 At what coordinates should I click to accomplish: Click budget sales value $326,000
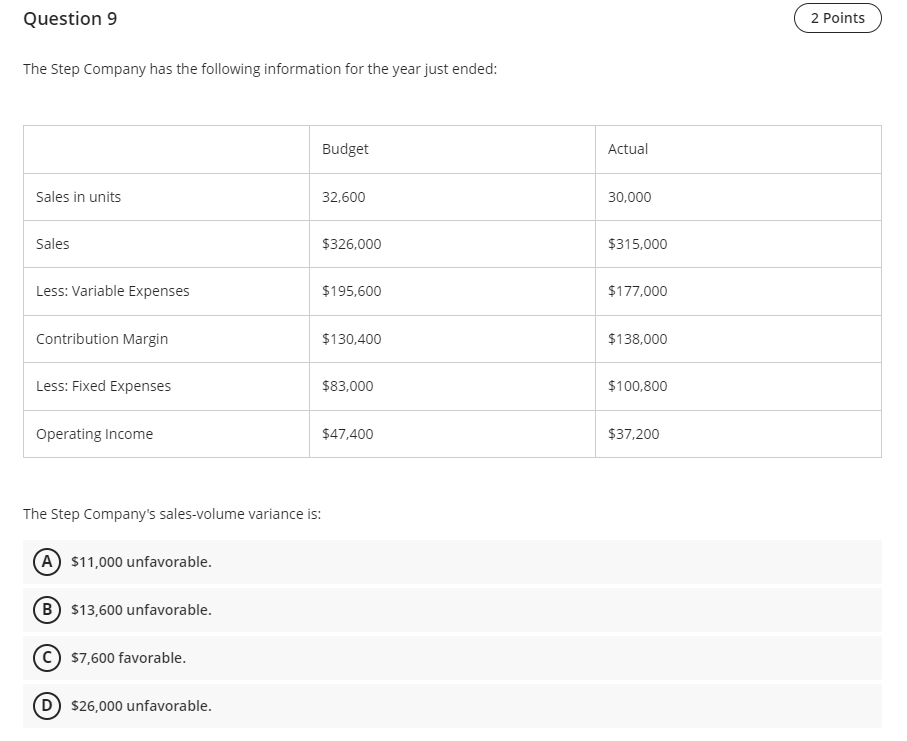352,244
